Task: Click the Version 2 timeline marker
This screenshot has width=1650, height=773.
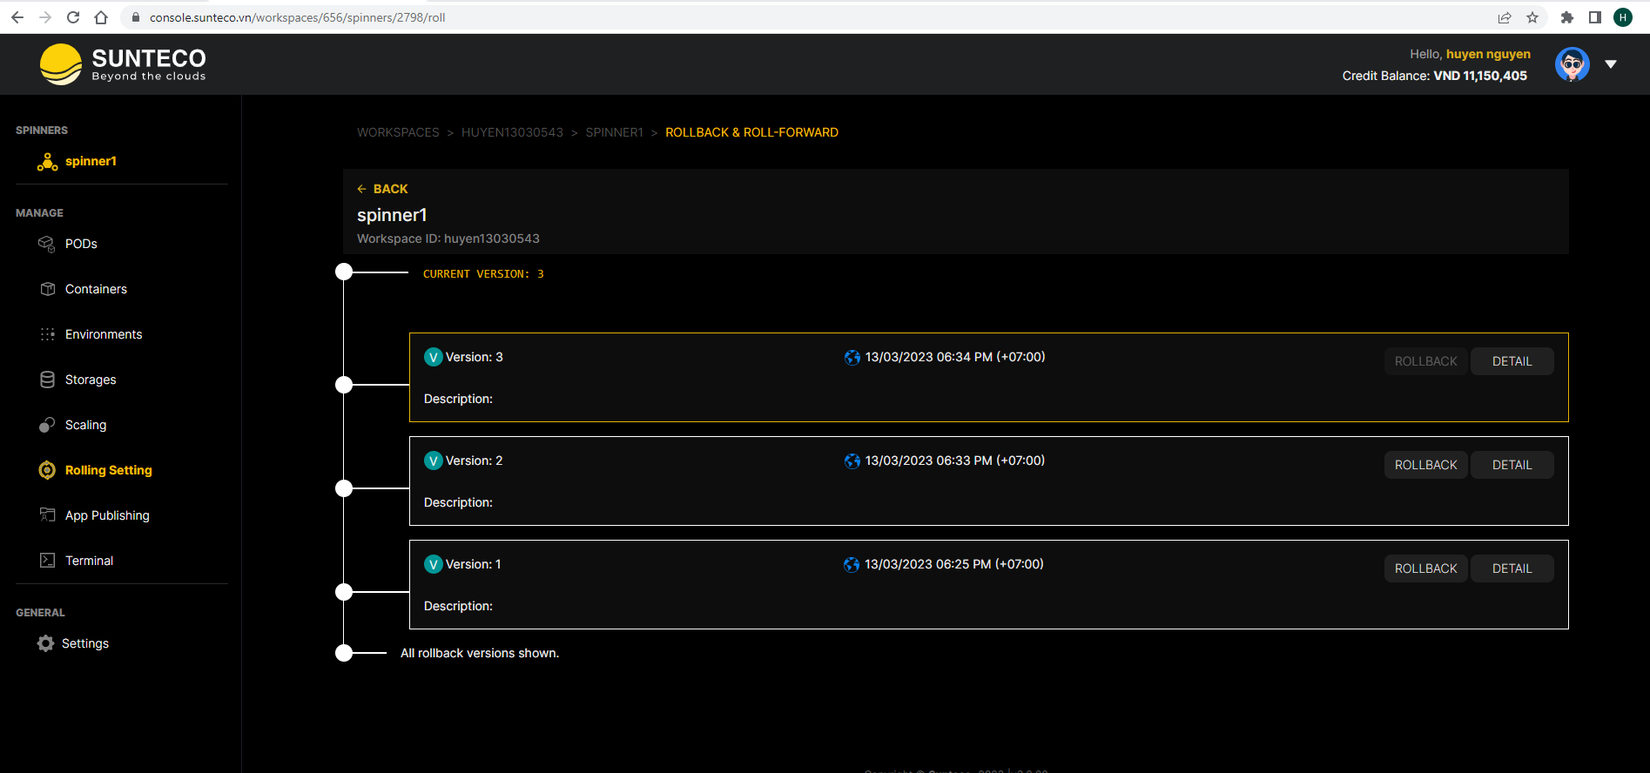Action: point(344,489)
